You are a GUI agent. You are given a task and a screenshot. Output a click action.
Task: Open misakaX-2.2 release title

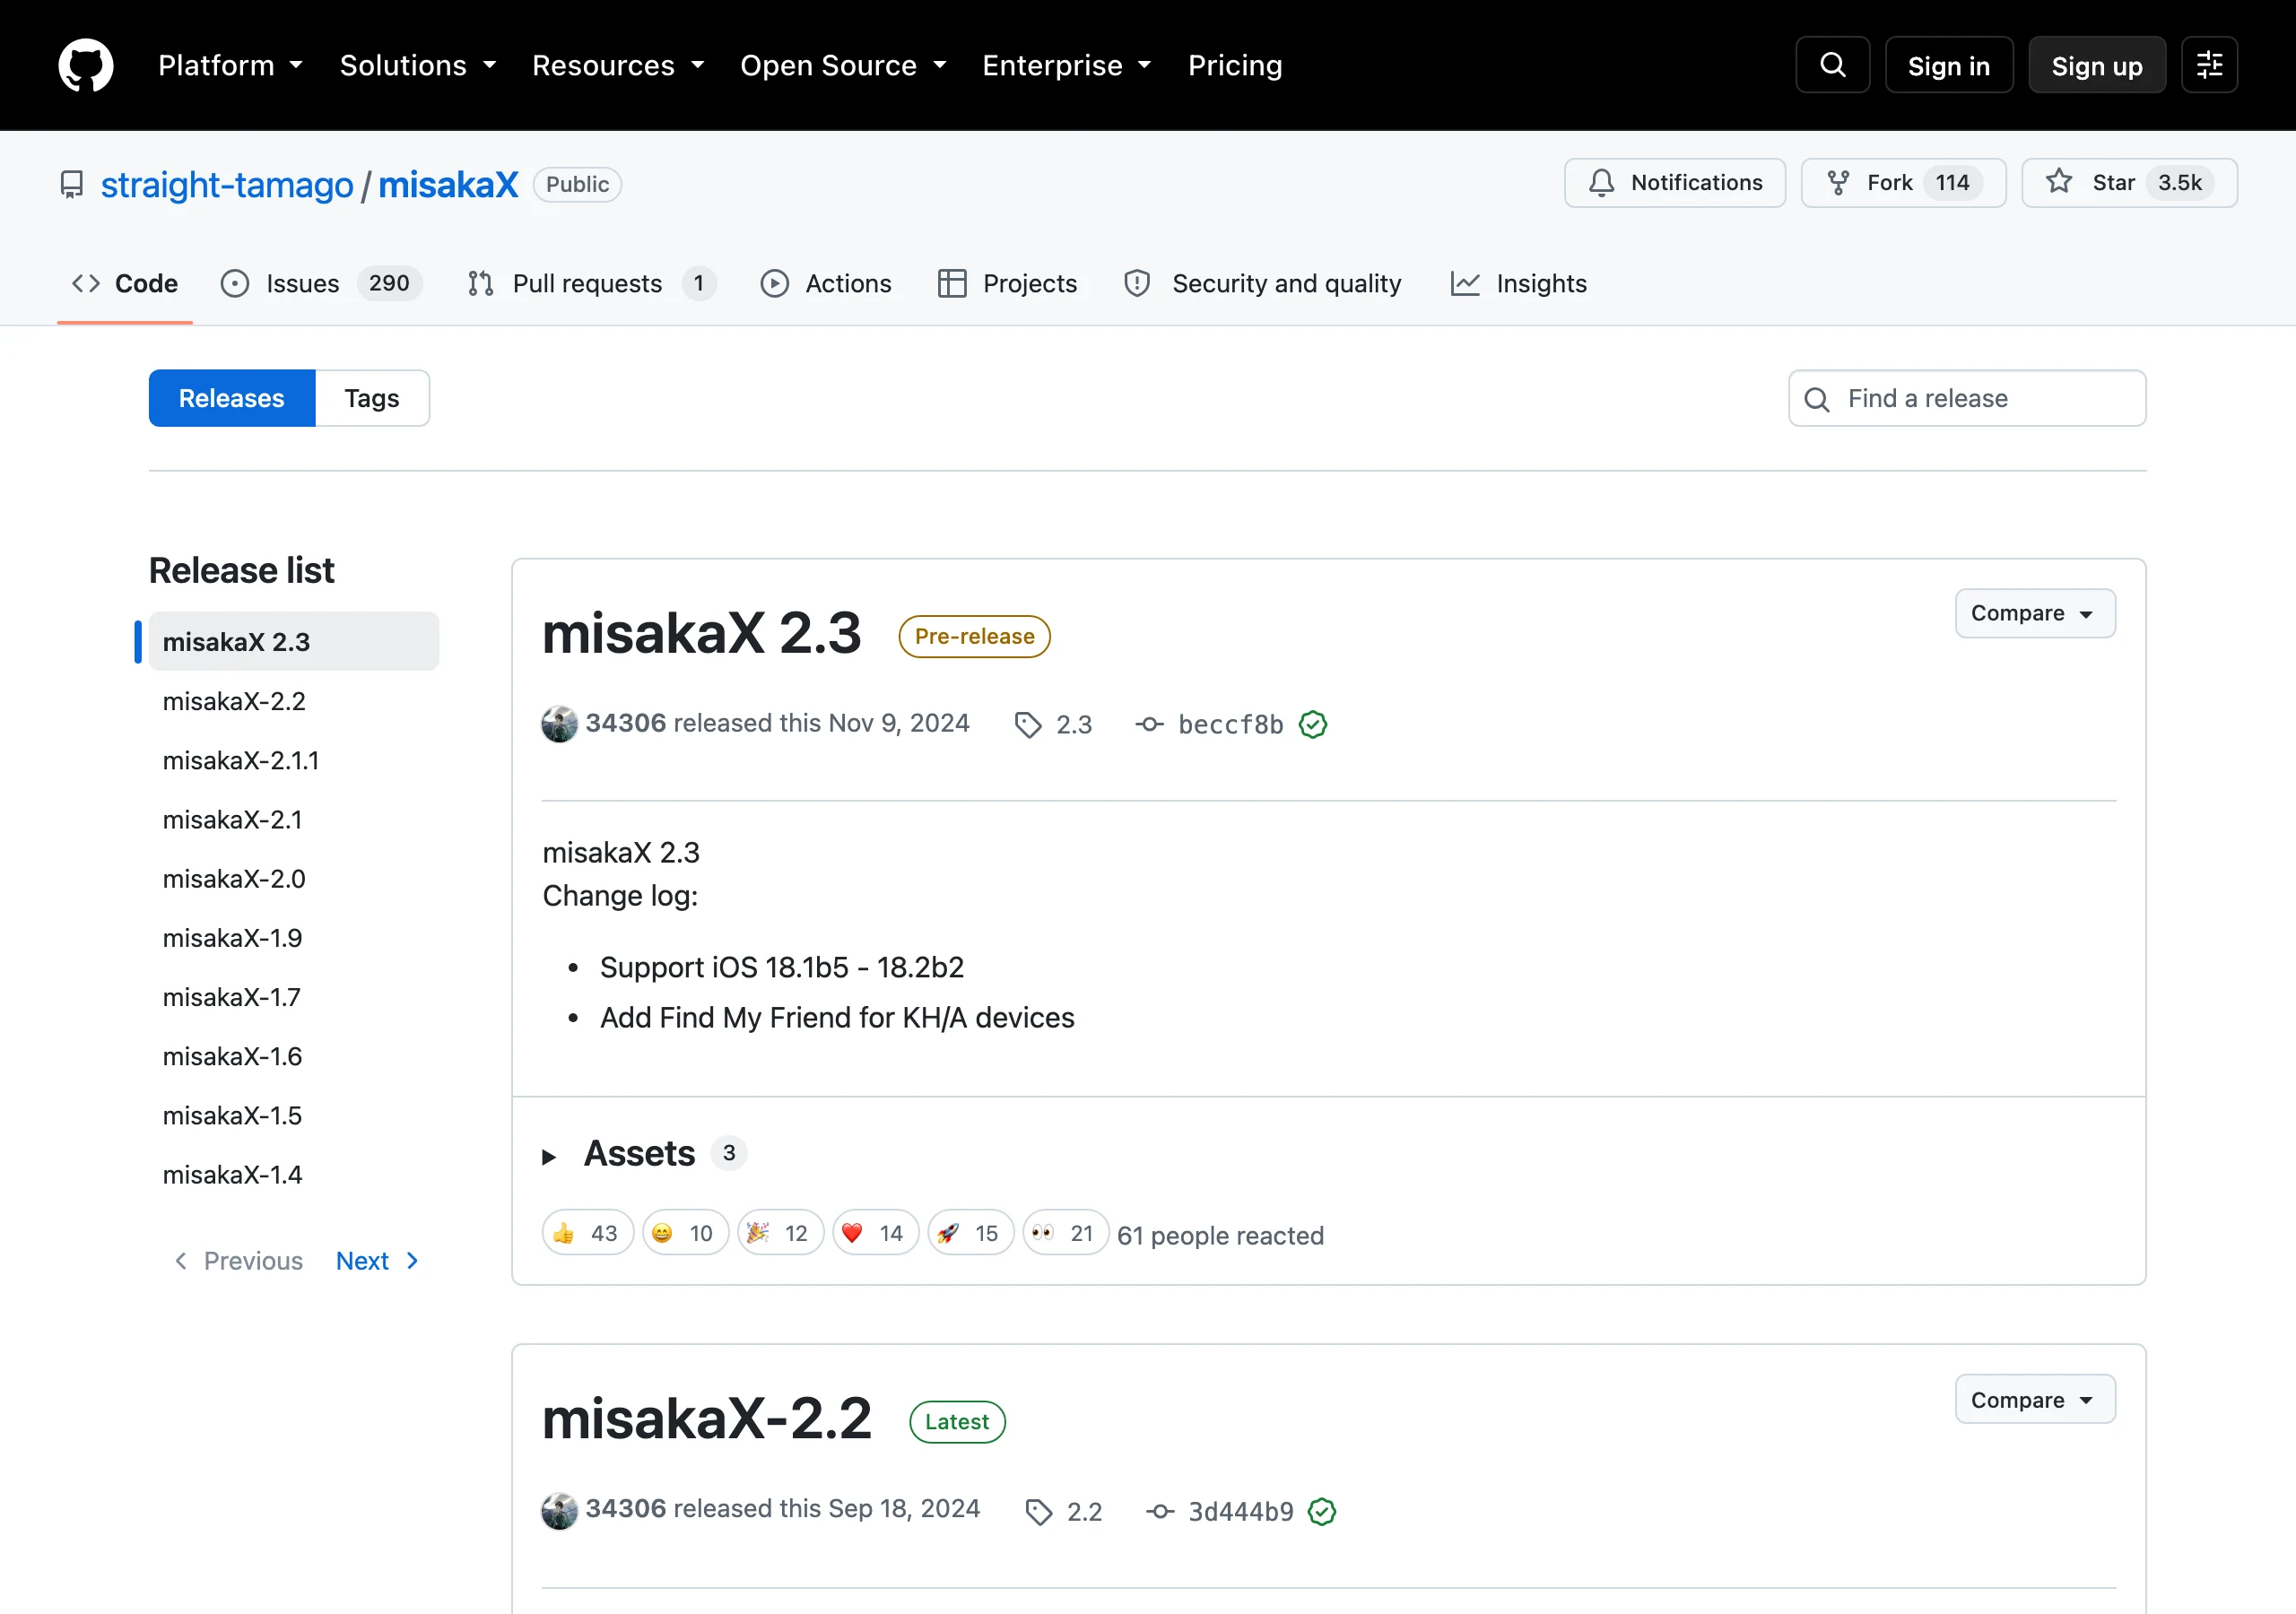[707, 1418]
